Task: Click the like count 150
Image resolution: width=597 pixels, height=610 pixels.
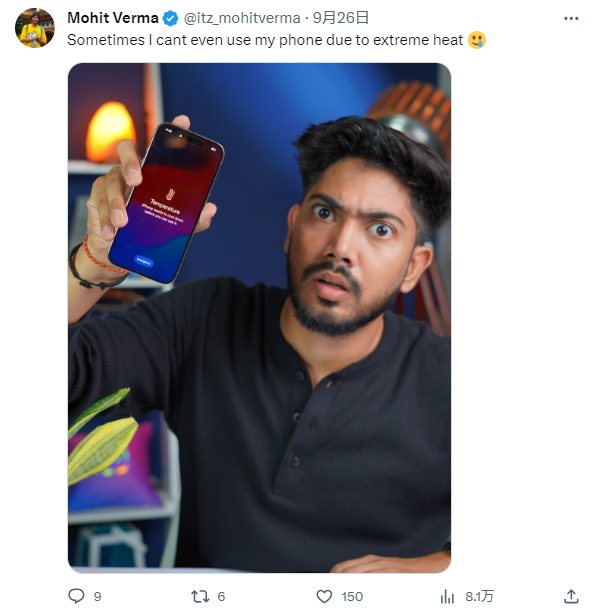Action: [x=352, y=596]
